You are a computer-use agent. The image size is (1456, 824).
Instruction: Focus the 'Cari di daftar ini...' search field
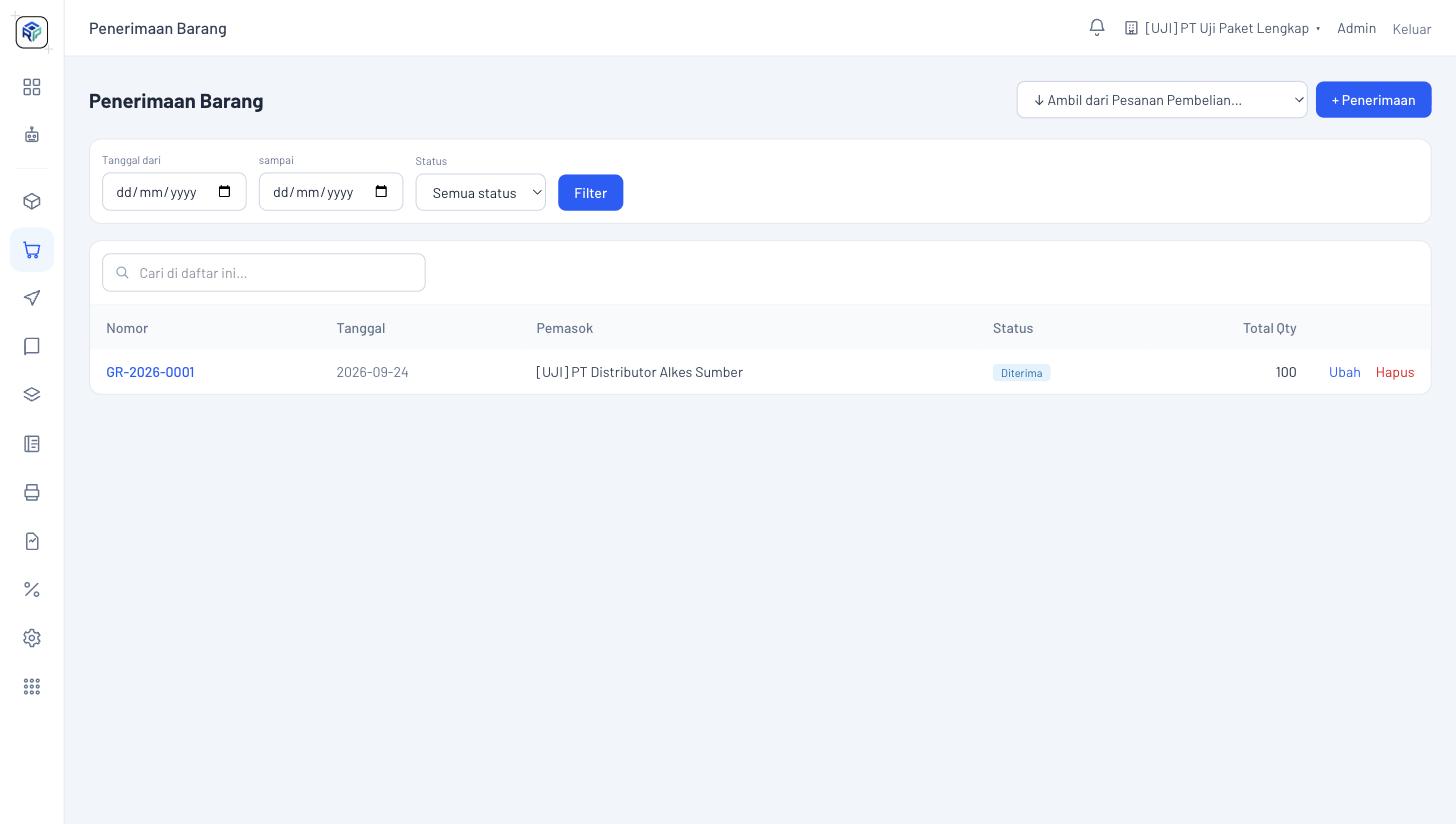coord(264,273)
